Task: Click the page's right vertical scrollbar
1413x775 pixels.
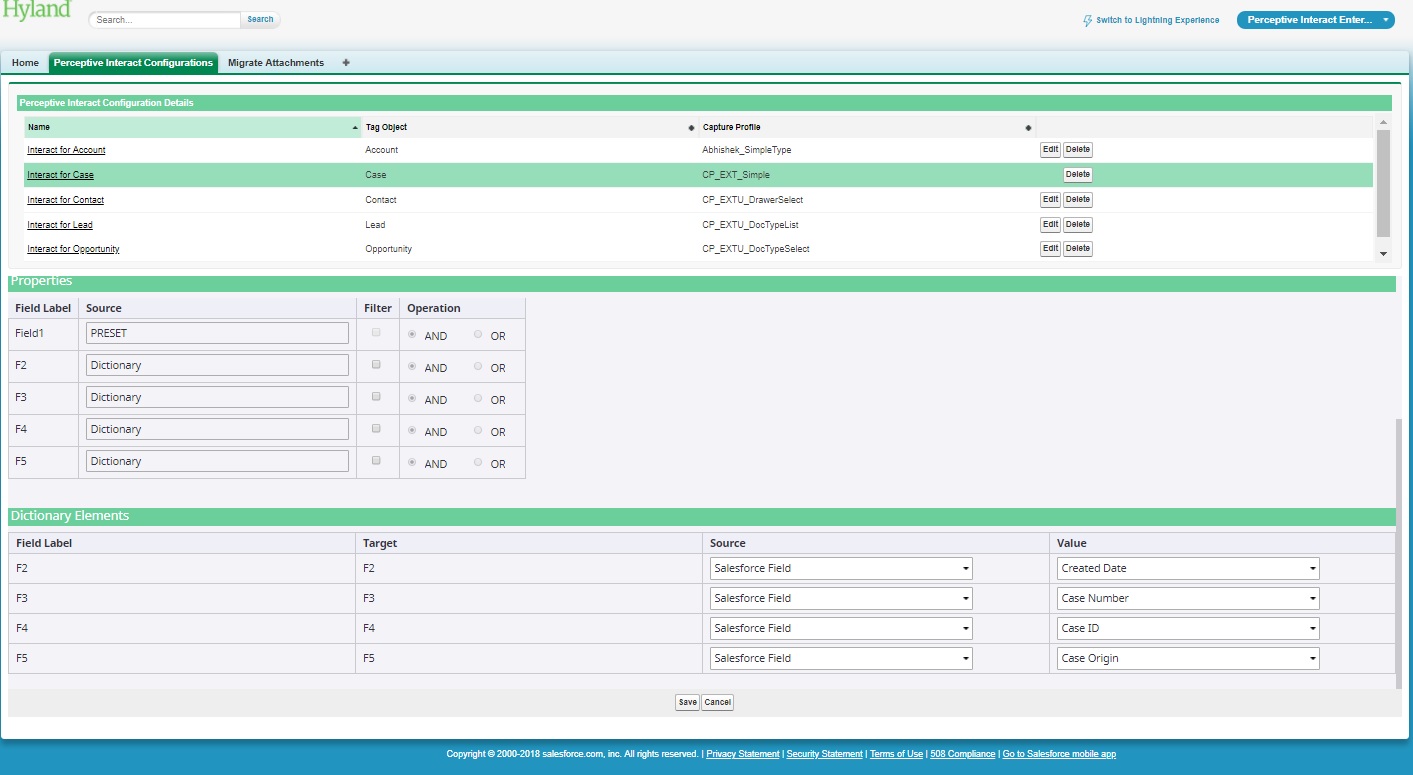Action: tap(1399, 553)
